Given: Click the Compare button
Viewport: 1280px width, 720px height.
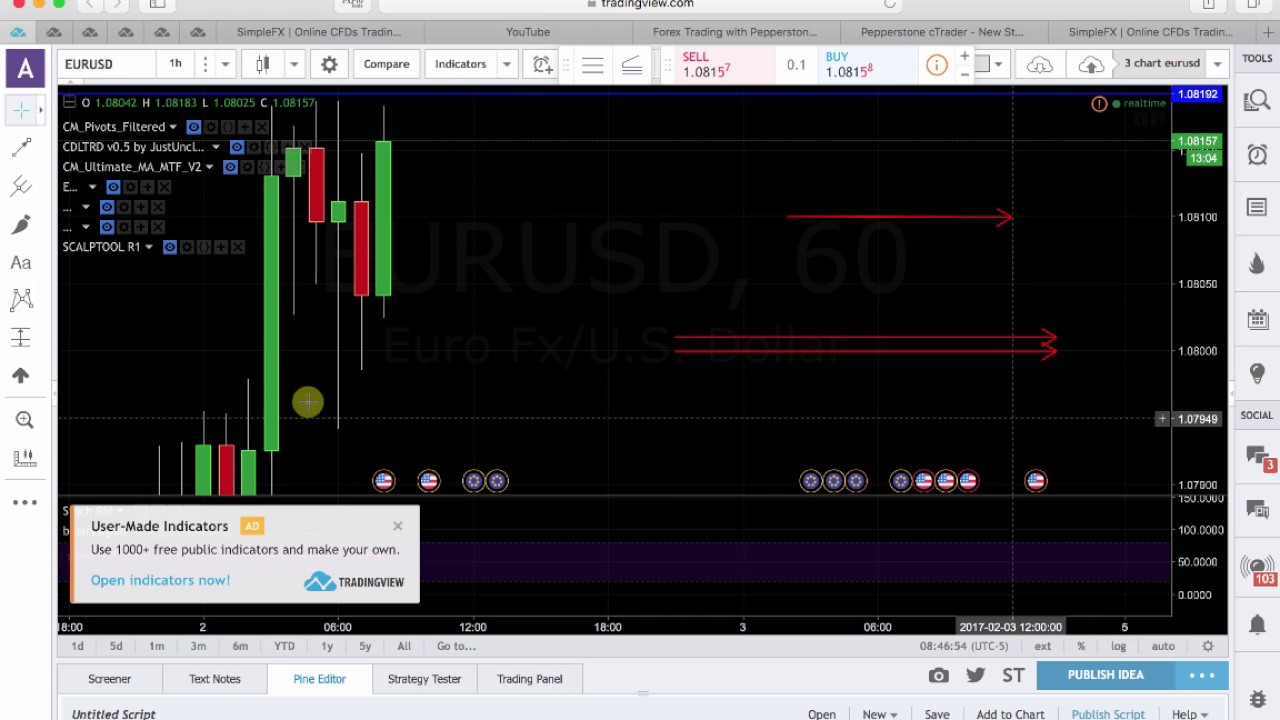Looking at the screenshot, I should (386, 64).
